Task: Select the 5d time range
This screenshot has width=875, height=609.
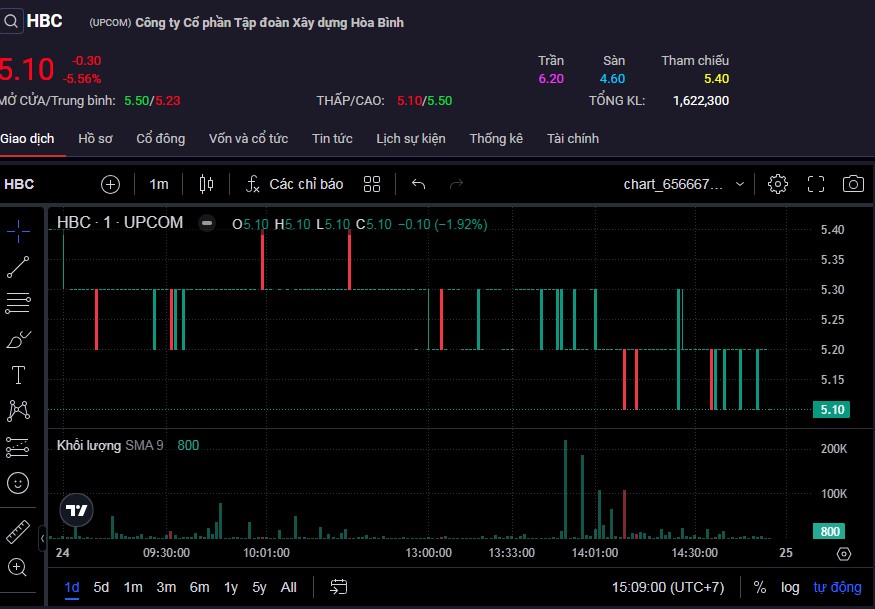Action: click(102, 587)
